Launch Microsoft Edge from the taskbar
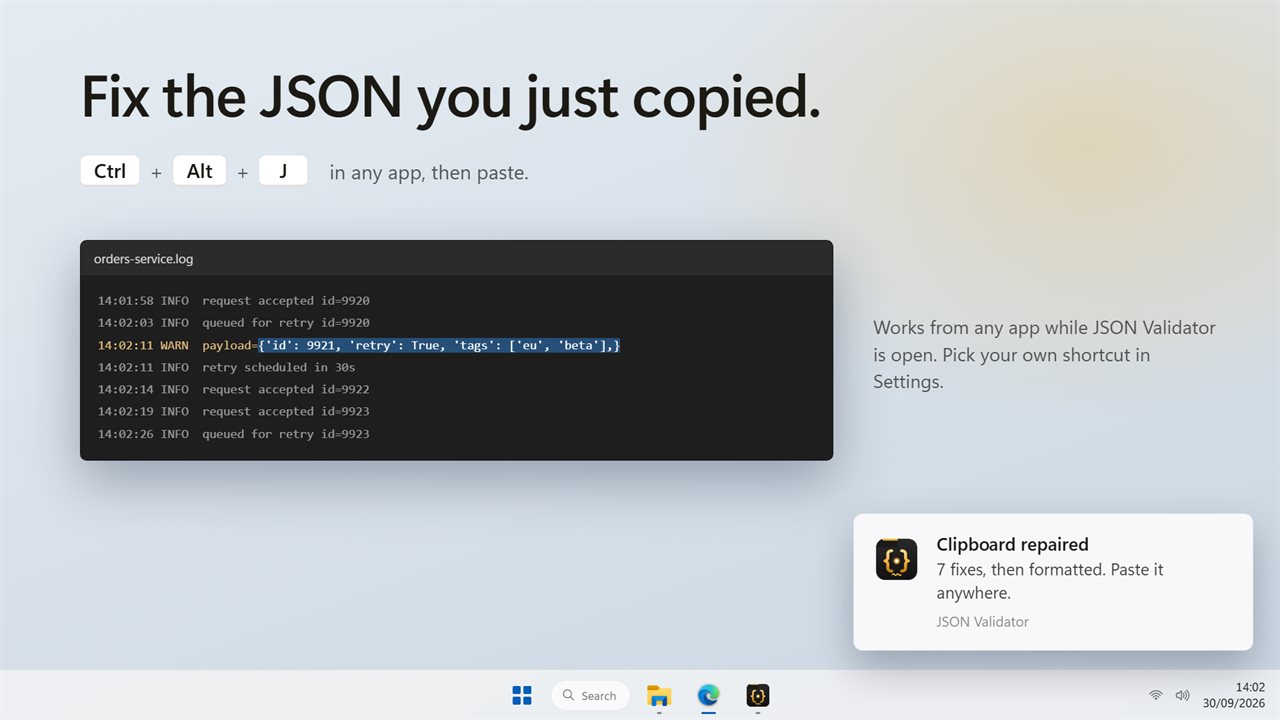Image resolution: width=1280 pixels, height=720 pixels. (x=708, y=695)
